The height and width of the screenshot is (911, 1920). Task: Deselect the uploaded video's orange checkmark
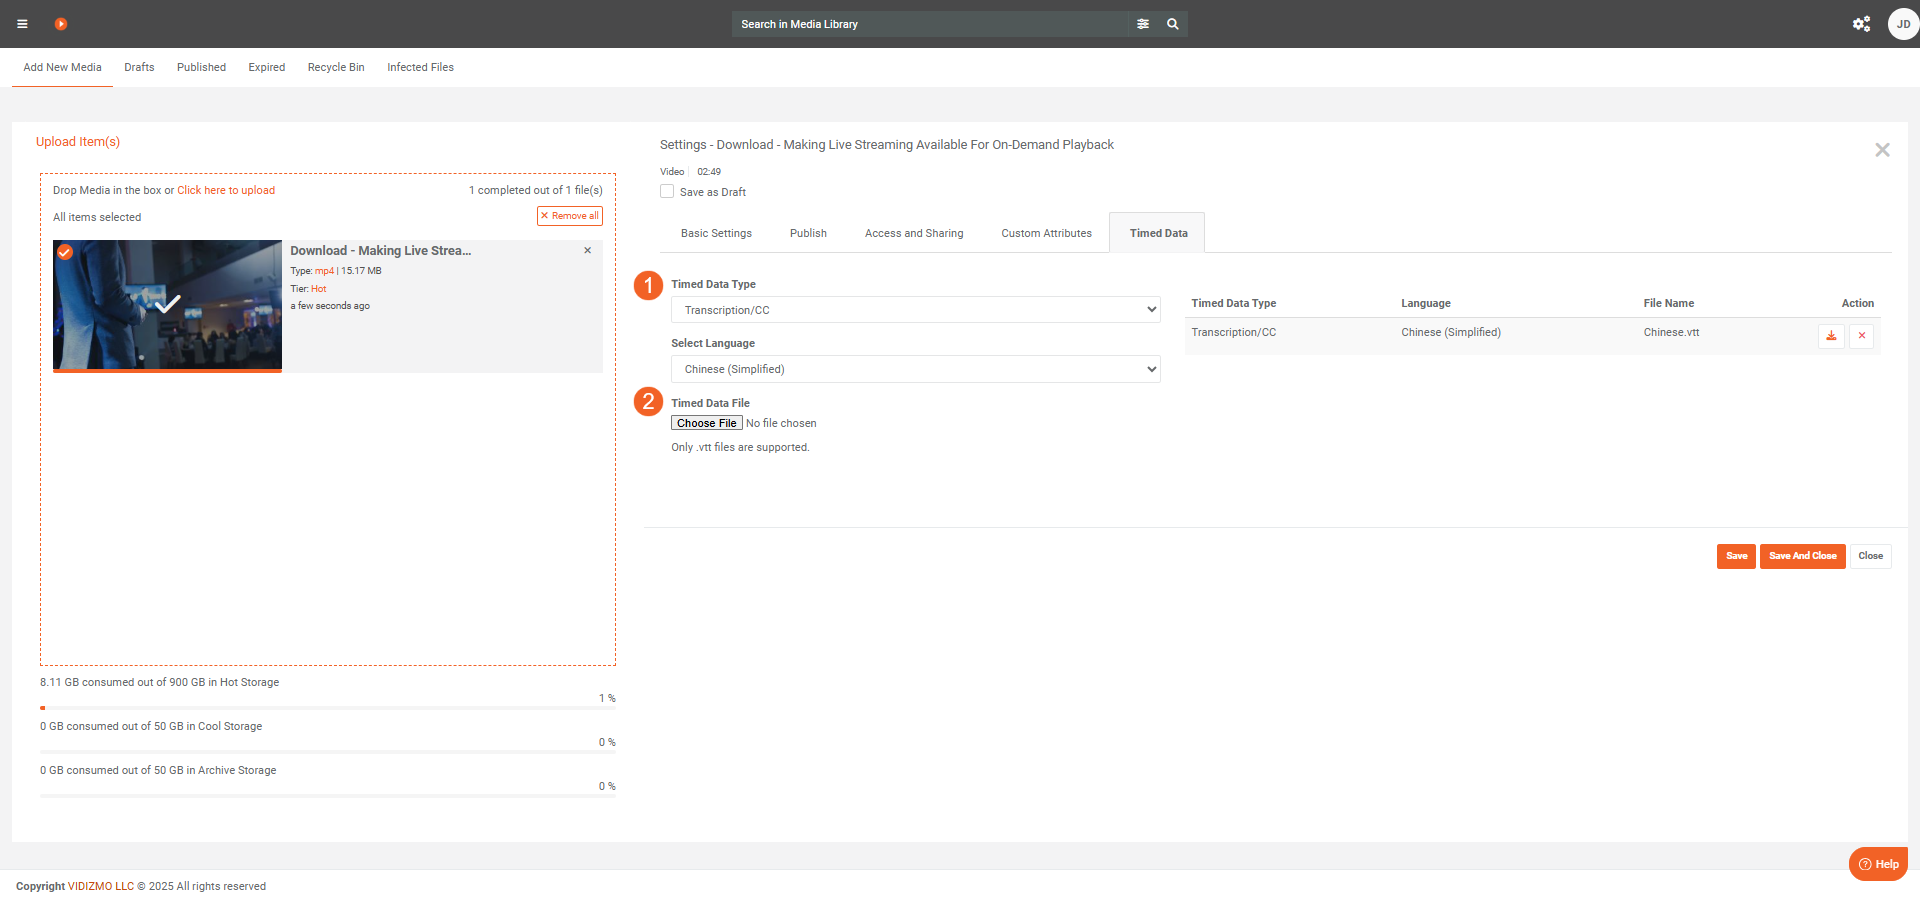pos(65,252)
